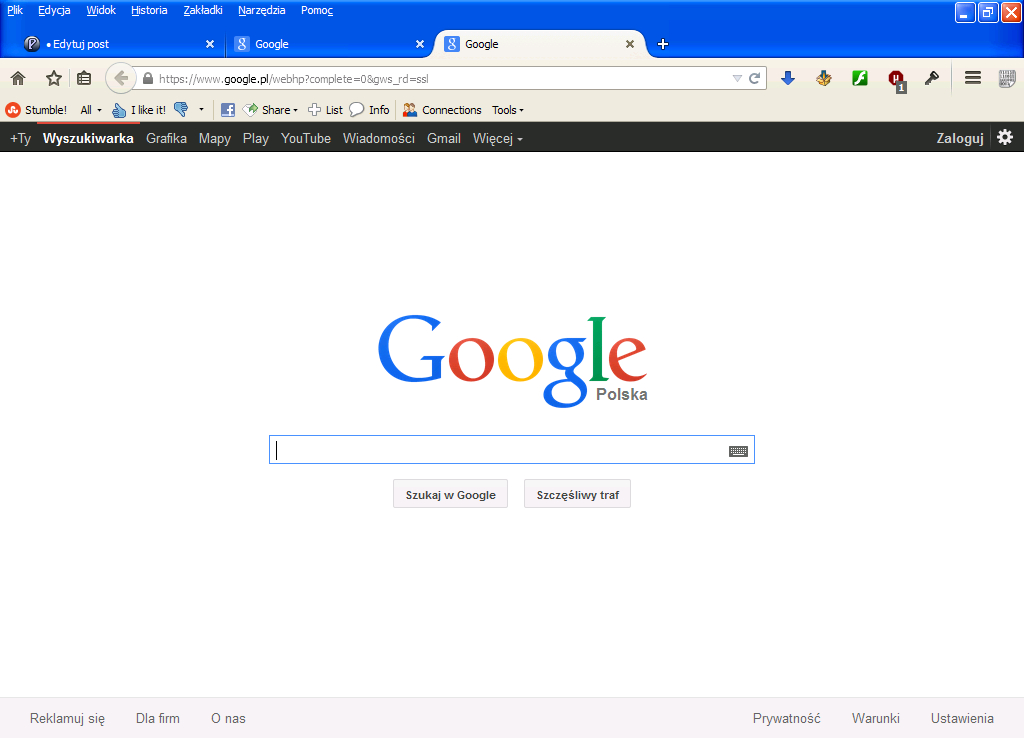
Task: Open a new tab with plus button
Action: coord(663,44)
